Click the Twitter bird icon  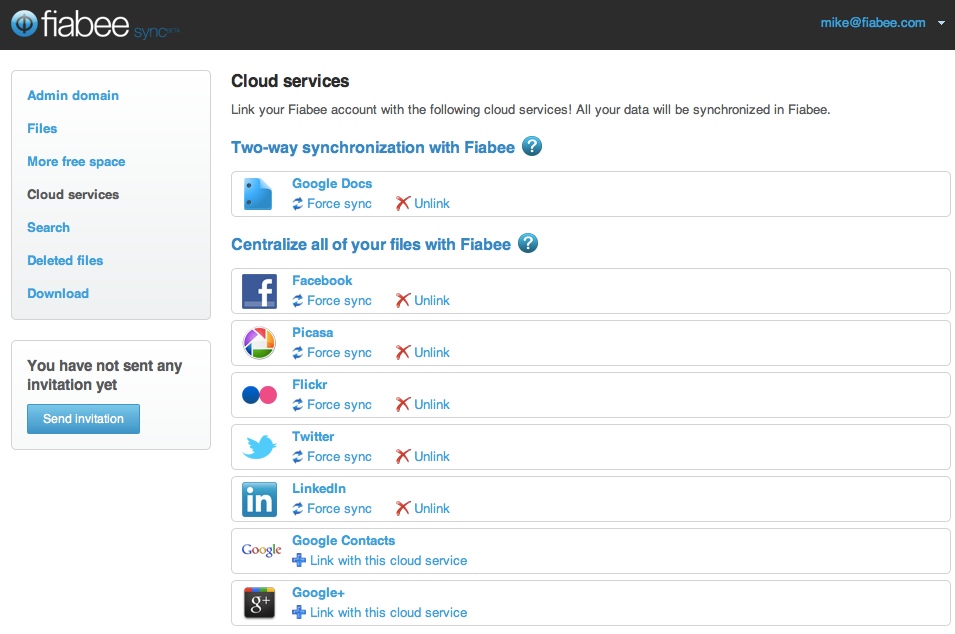259,447
